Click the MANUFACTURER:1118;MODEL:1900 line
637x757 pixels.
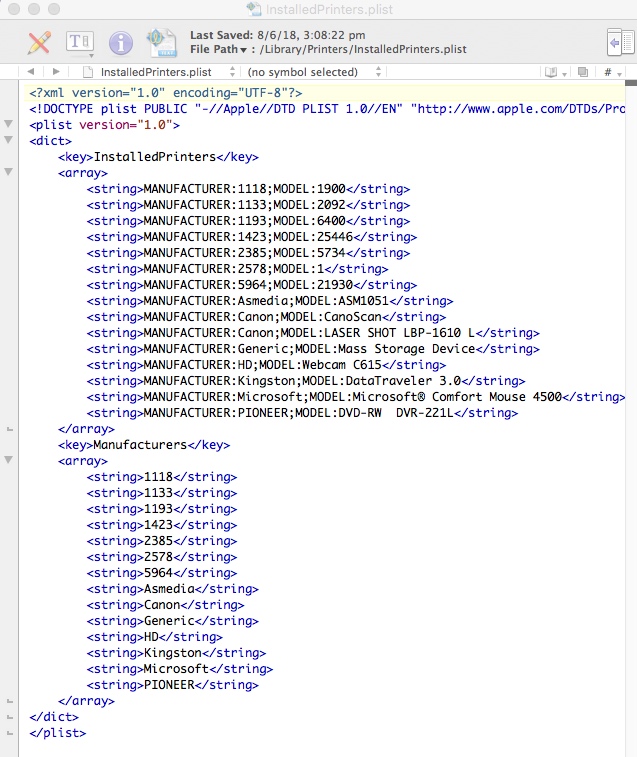[248, 189]
